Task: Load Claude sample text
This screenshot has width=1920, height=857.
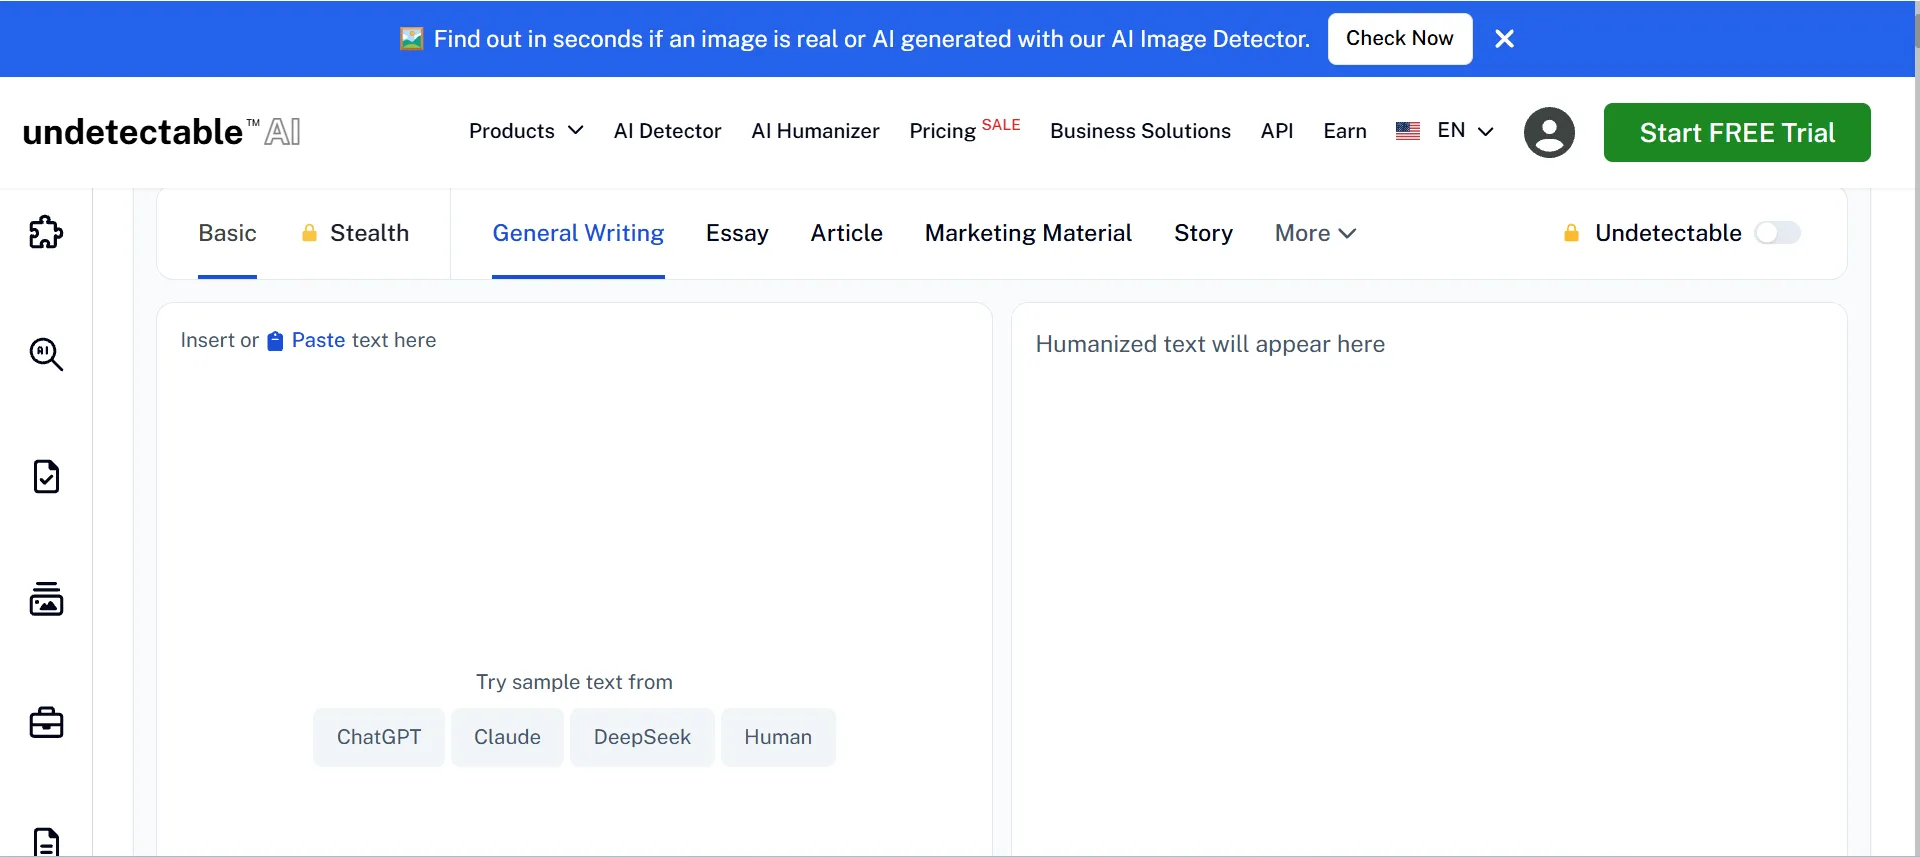Action: point(507,737)
